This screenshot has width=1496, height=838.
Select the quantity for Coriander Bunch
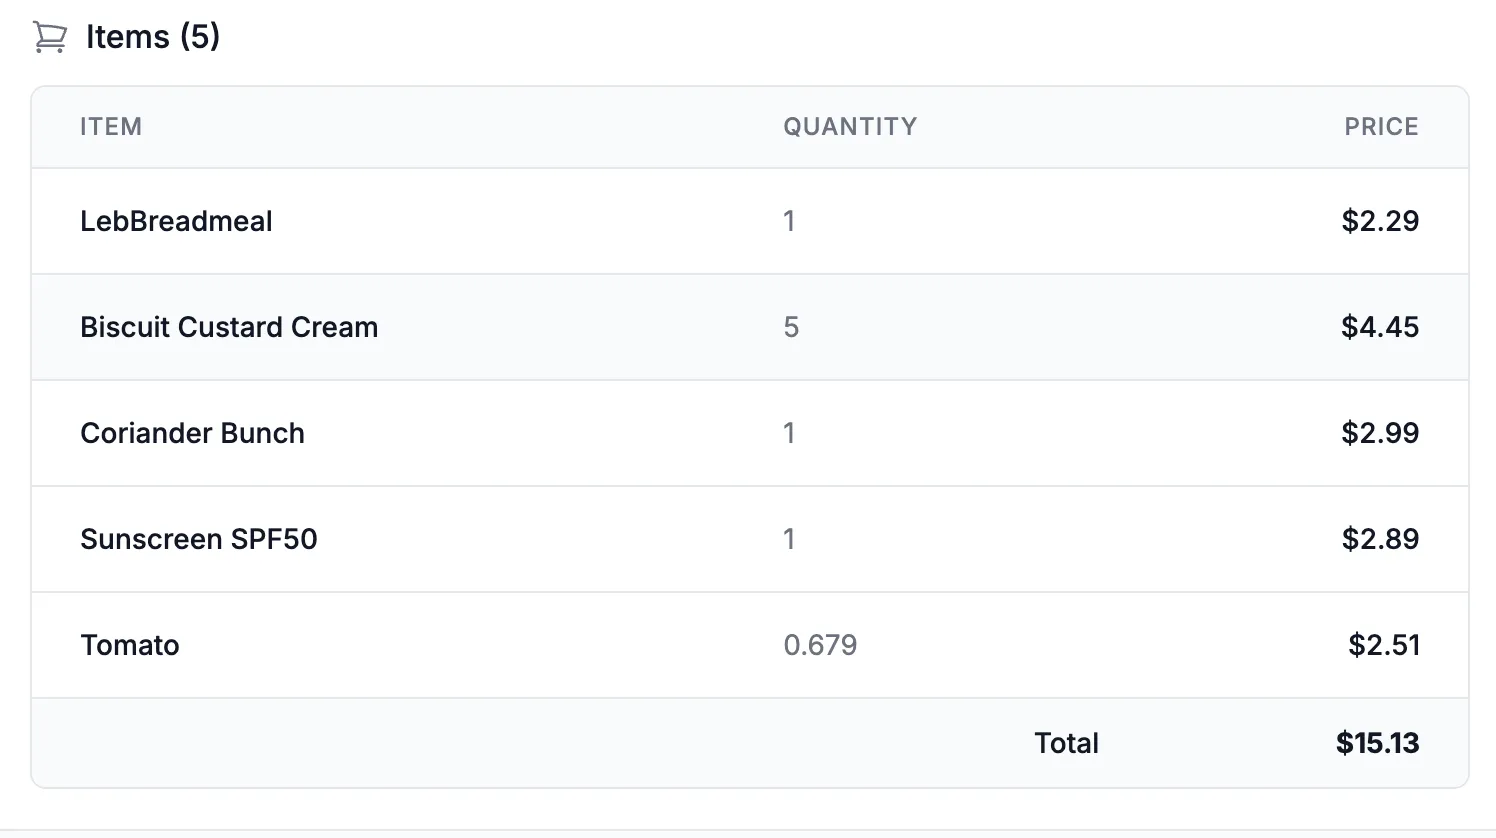coord(789,433)
